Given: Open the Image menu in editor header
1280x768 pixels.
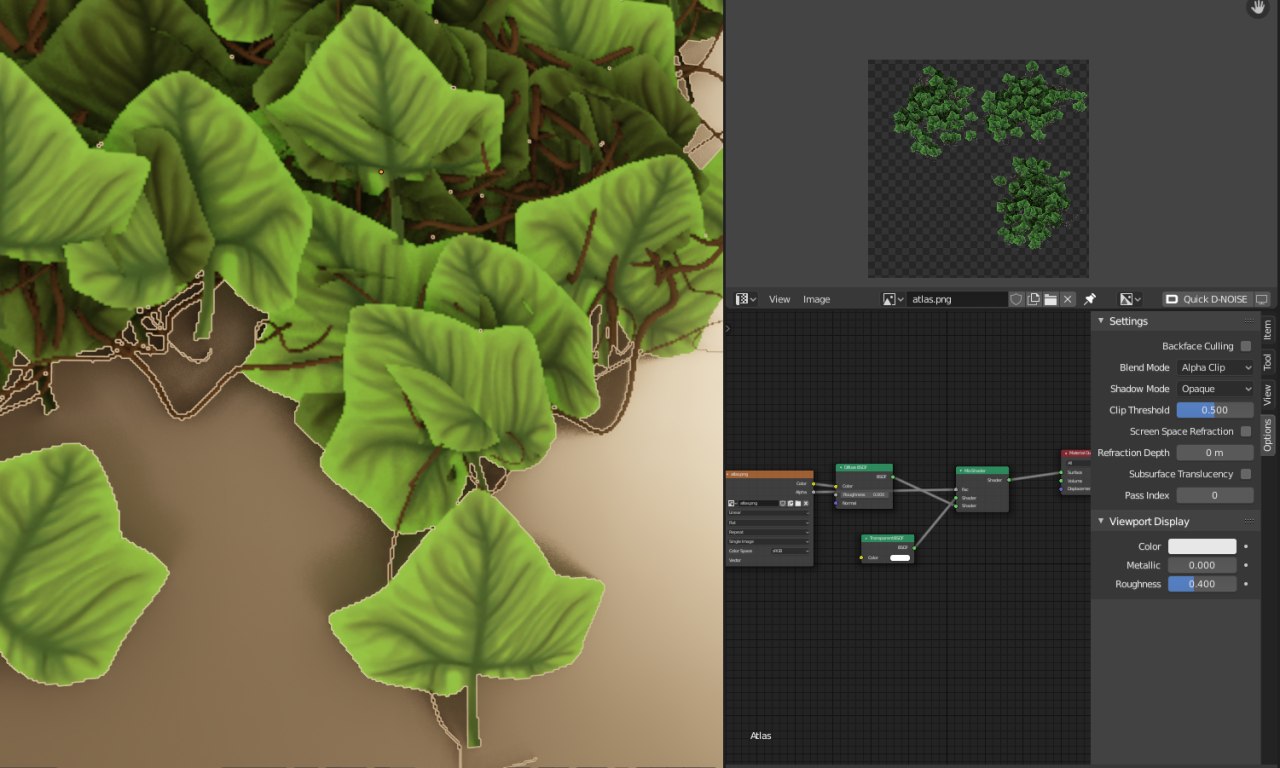Looking at the screenshot, I should click(816, 299).
